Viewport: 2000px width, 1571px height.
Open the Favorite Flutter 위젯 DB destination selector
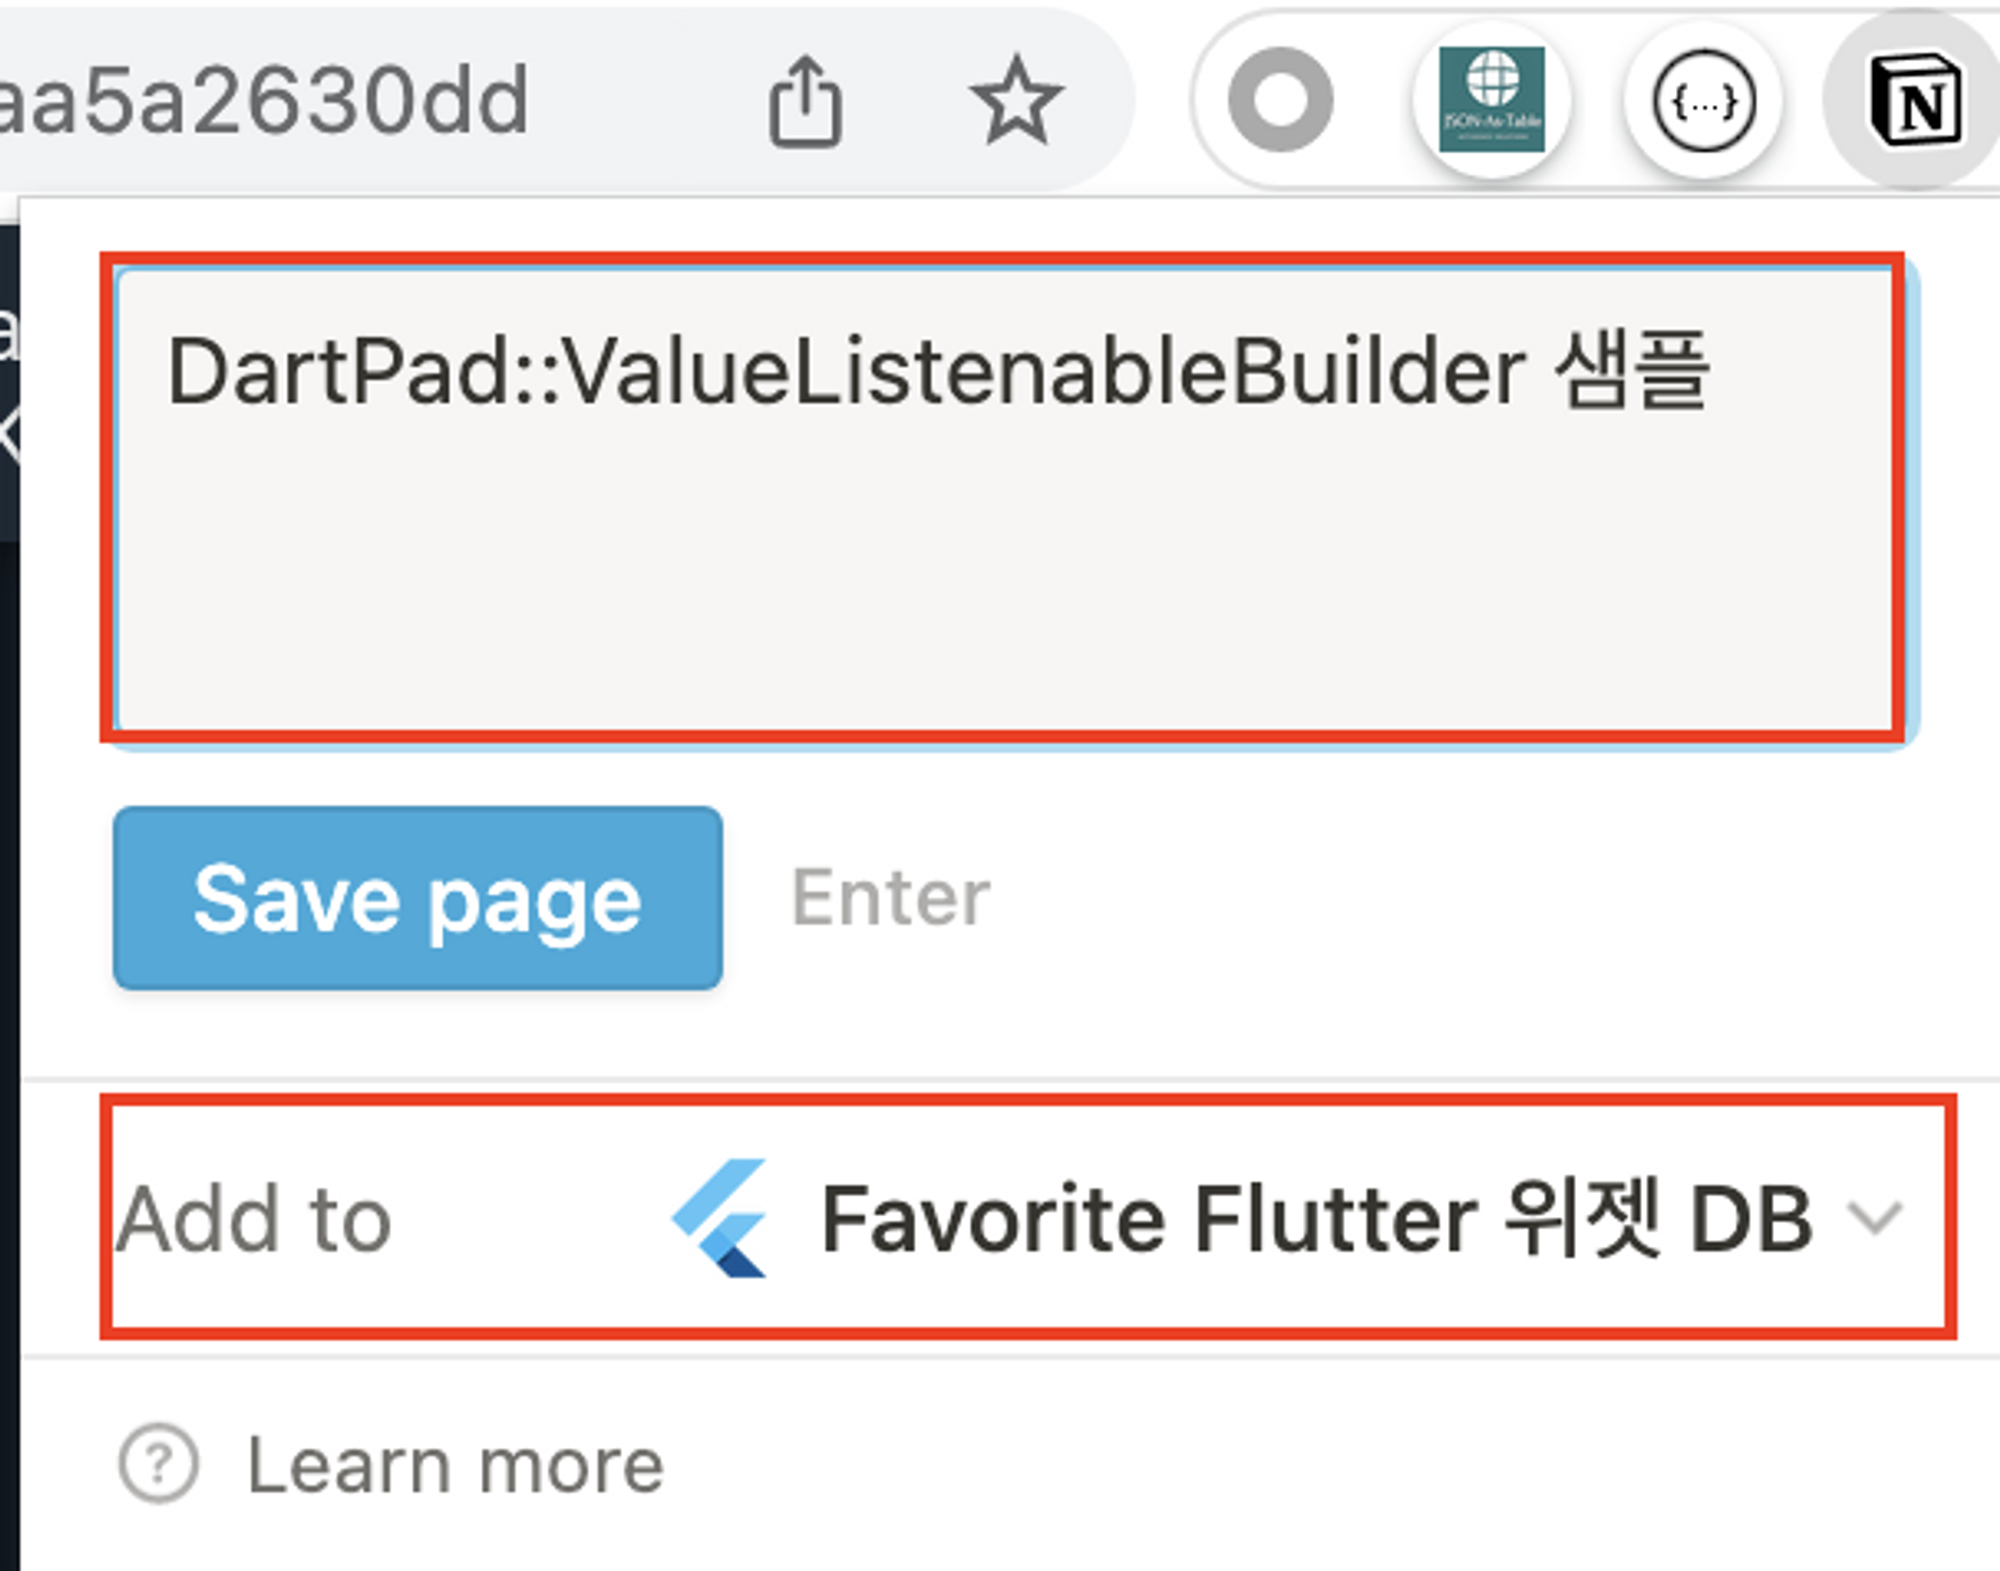click(x=1315, y=1218)
